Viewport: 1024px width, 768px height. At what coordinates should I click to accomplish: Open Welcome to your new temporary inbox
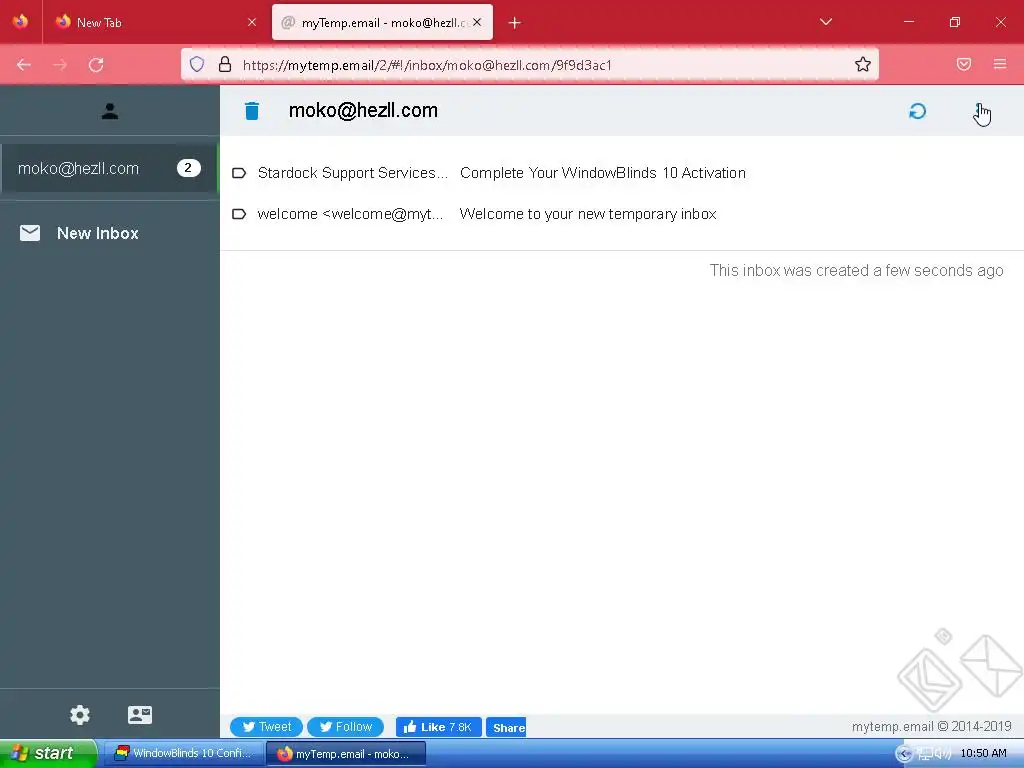(x=588, y=214)
